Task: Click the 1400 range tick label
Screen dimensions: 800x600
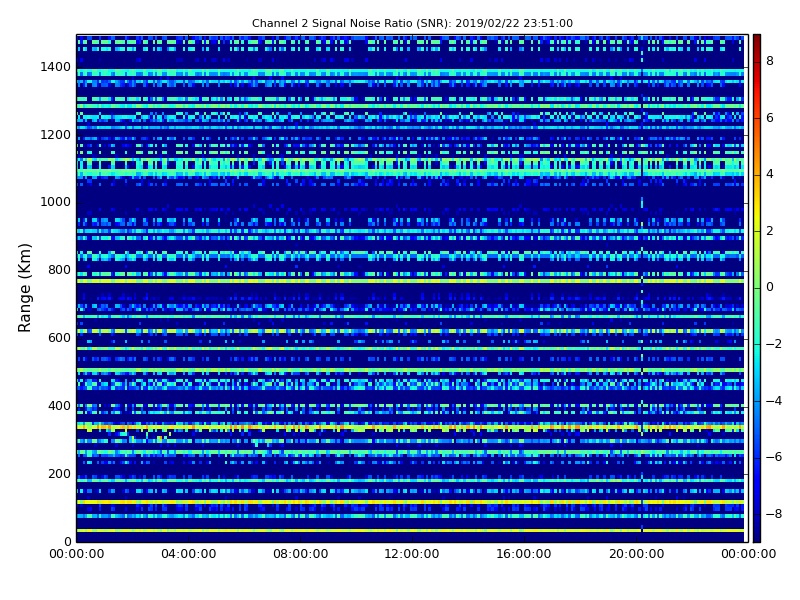Action: click(56, 67)
